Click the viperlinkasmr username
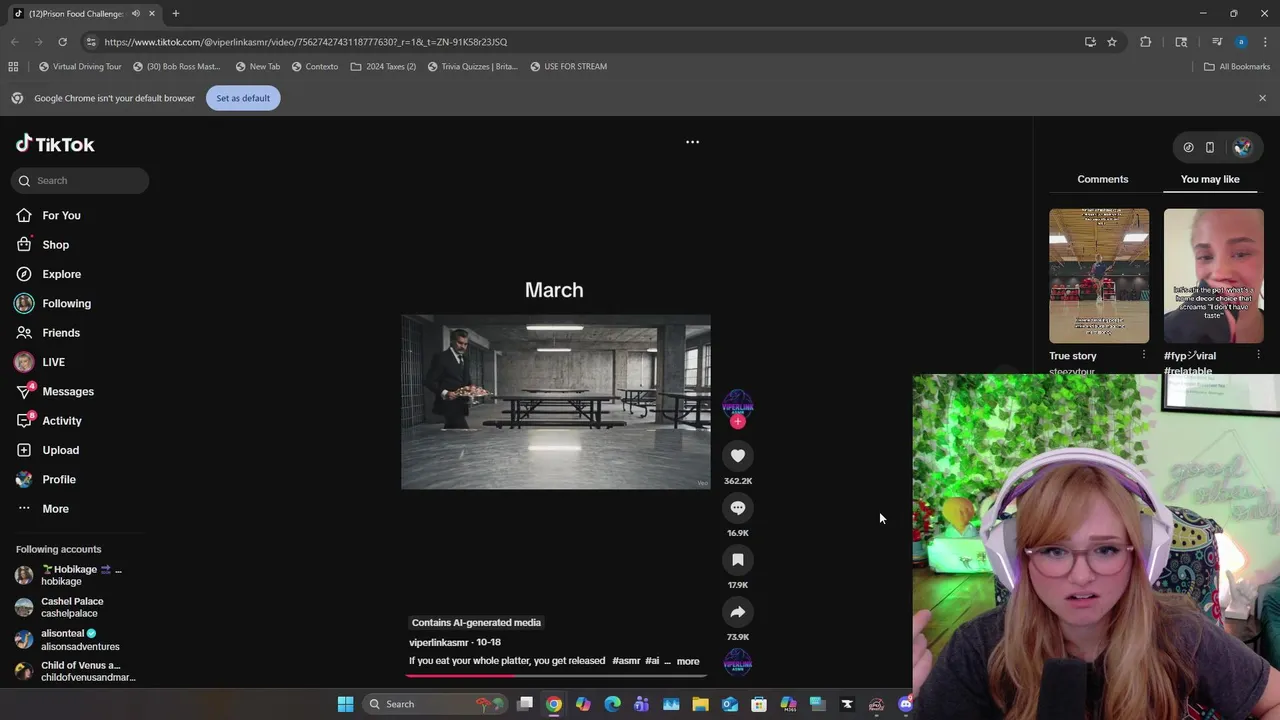The height and width of the screenshot is (720, 1280). click(x=439, y=642)
